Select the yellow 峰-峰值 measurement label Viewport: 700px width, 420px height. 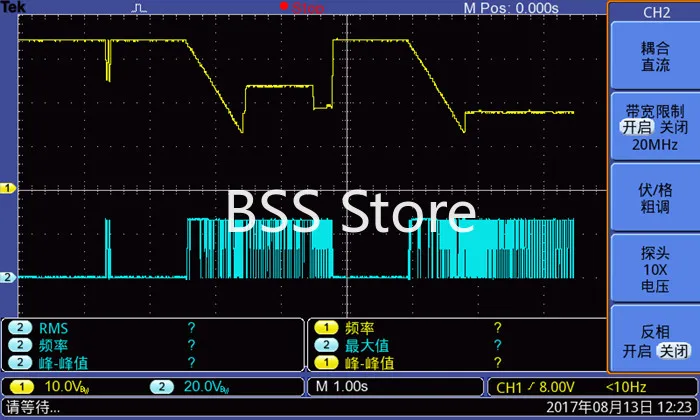tap(370, 363)
